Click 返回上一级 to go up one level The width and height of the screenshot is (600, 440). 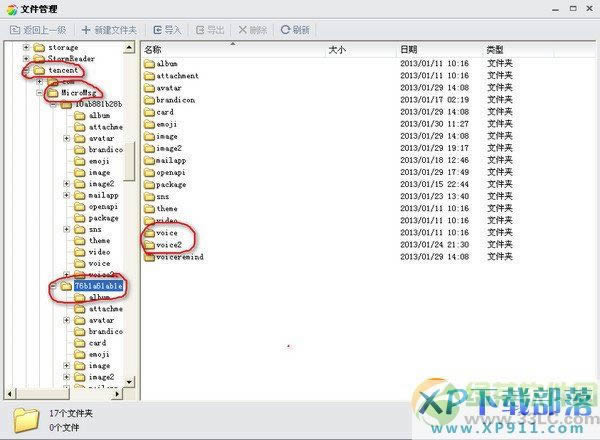(38, 30)
